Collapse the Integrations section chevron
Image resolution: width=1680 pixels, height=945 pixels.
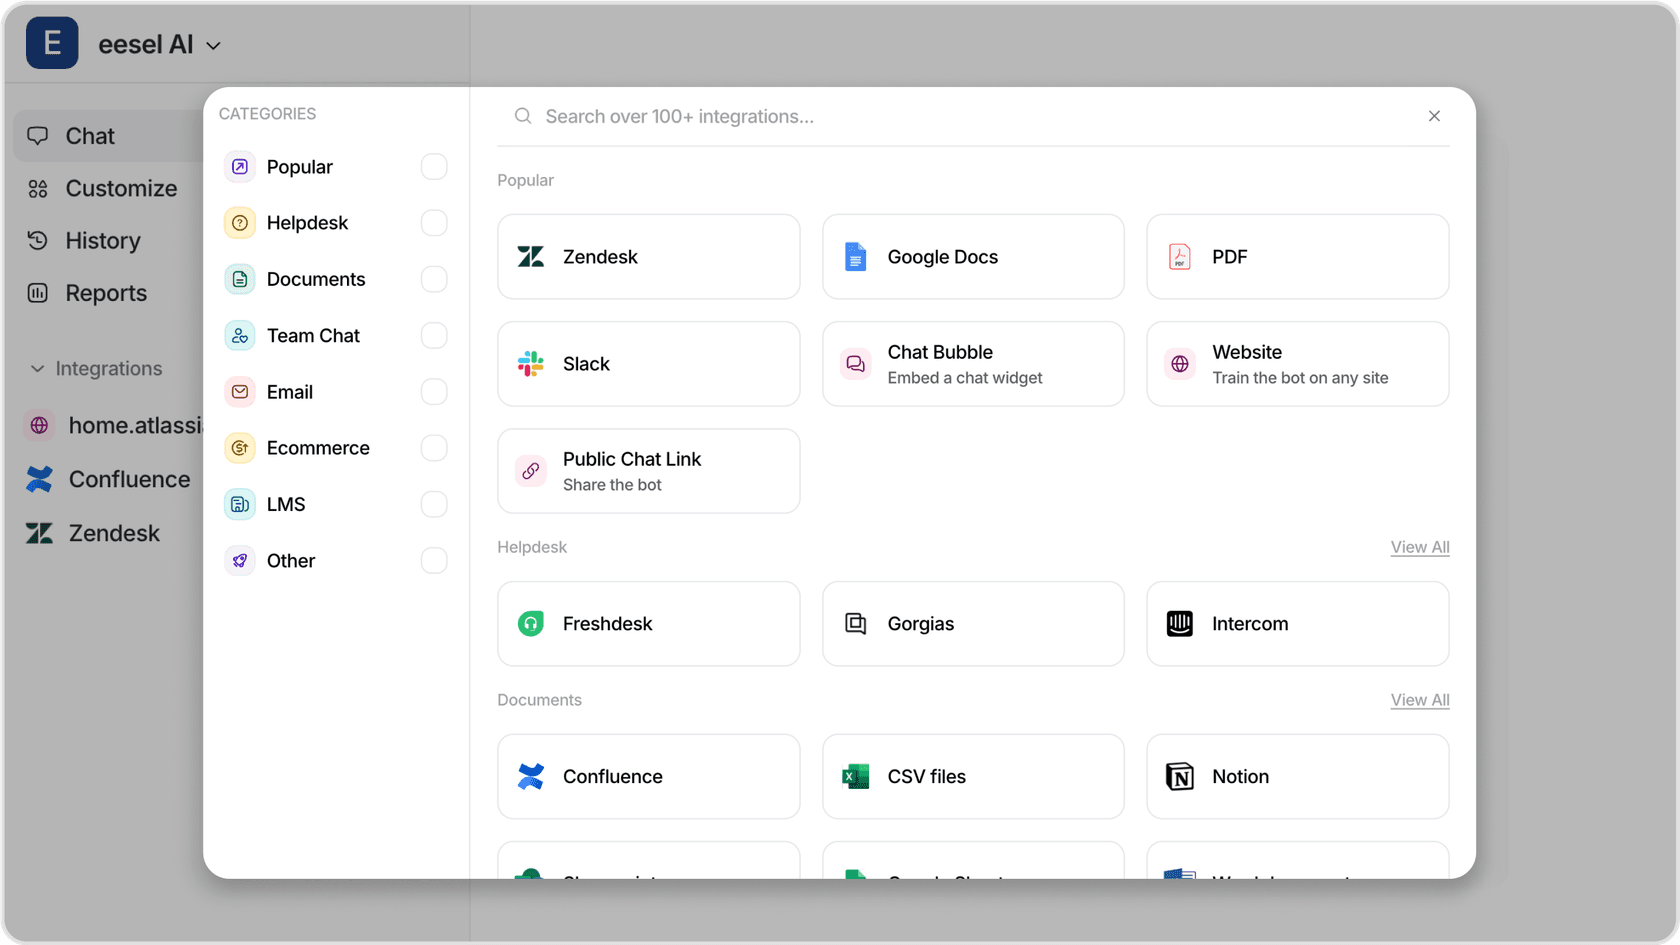(37, 369)
